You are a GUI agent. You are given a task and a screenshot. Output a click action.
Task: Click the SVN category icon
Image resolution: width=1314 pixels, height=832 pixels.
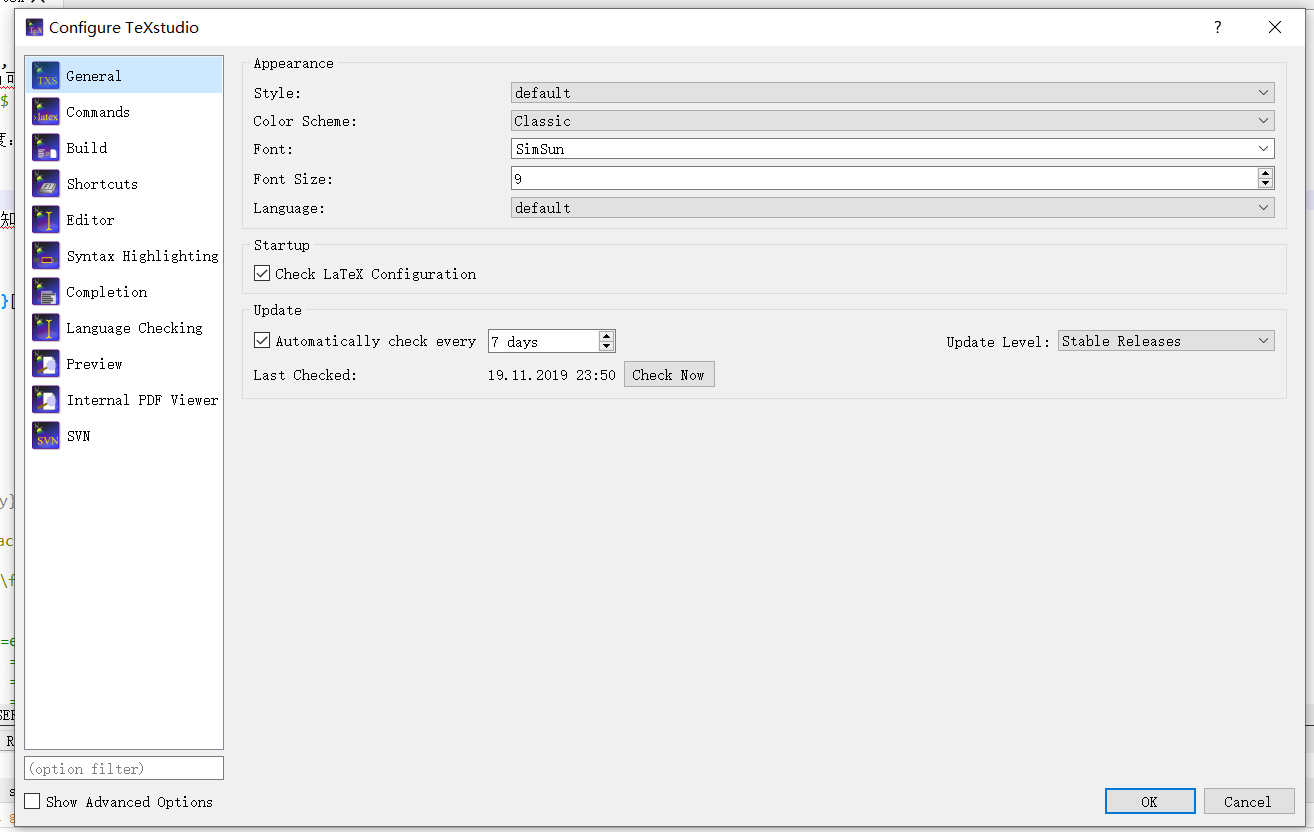tap(46, 436)
